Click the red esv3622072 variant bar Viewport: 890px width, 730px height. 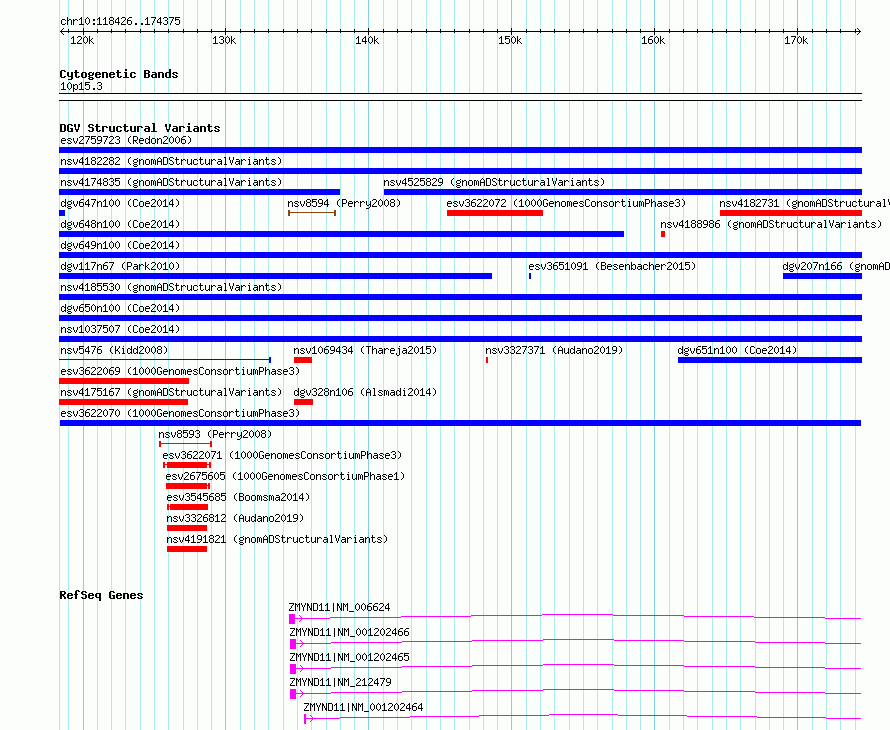(494, 213)
